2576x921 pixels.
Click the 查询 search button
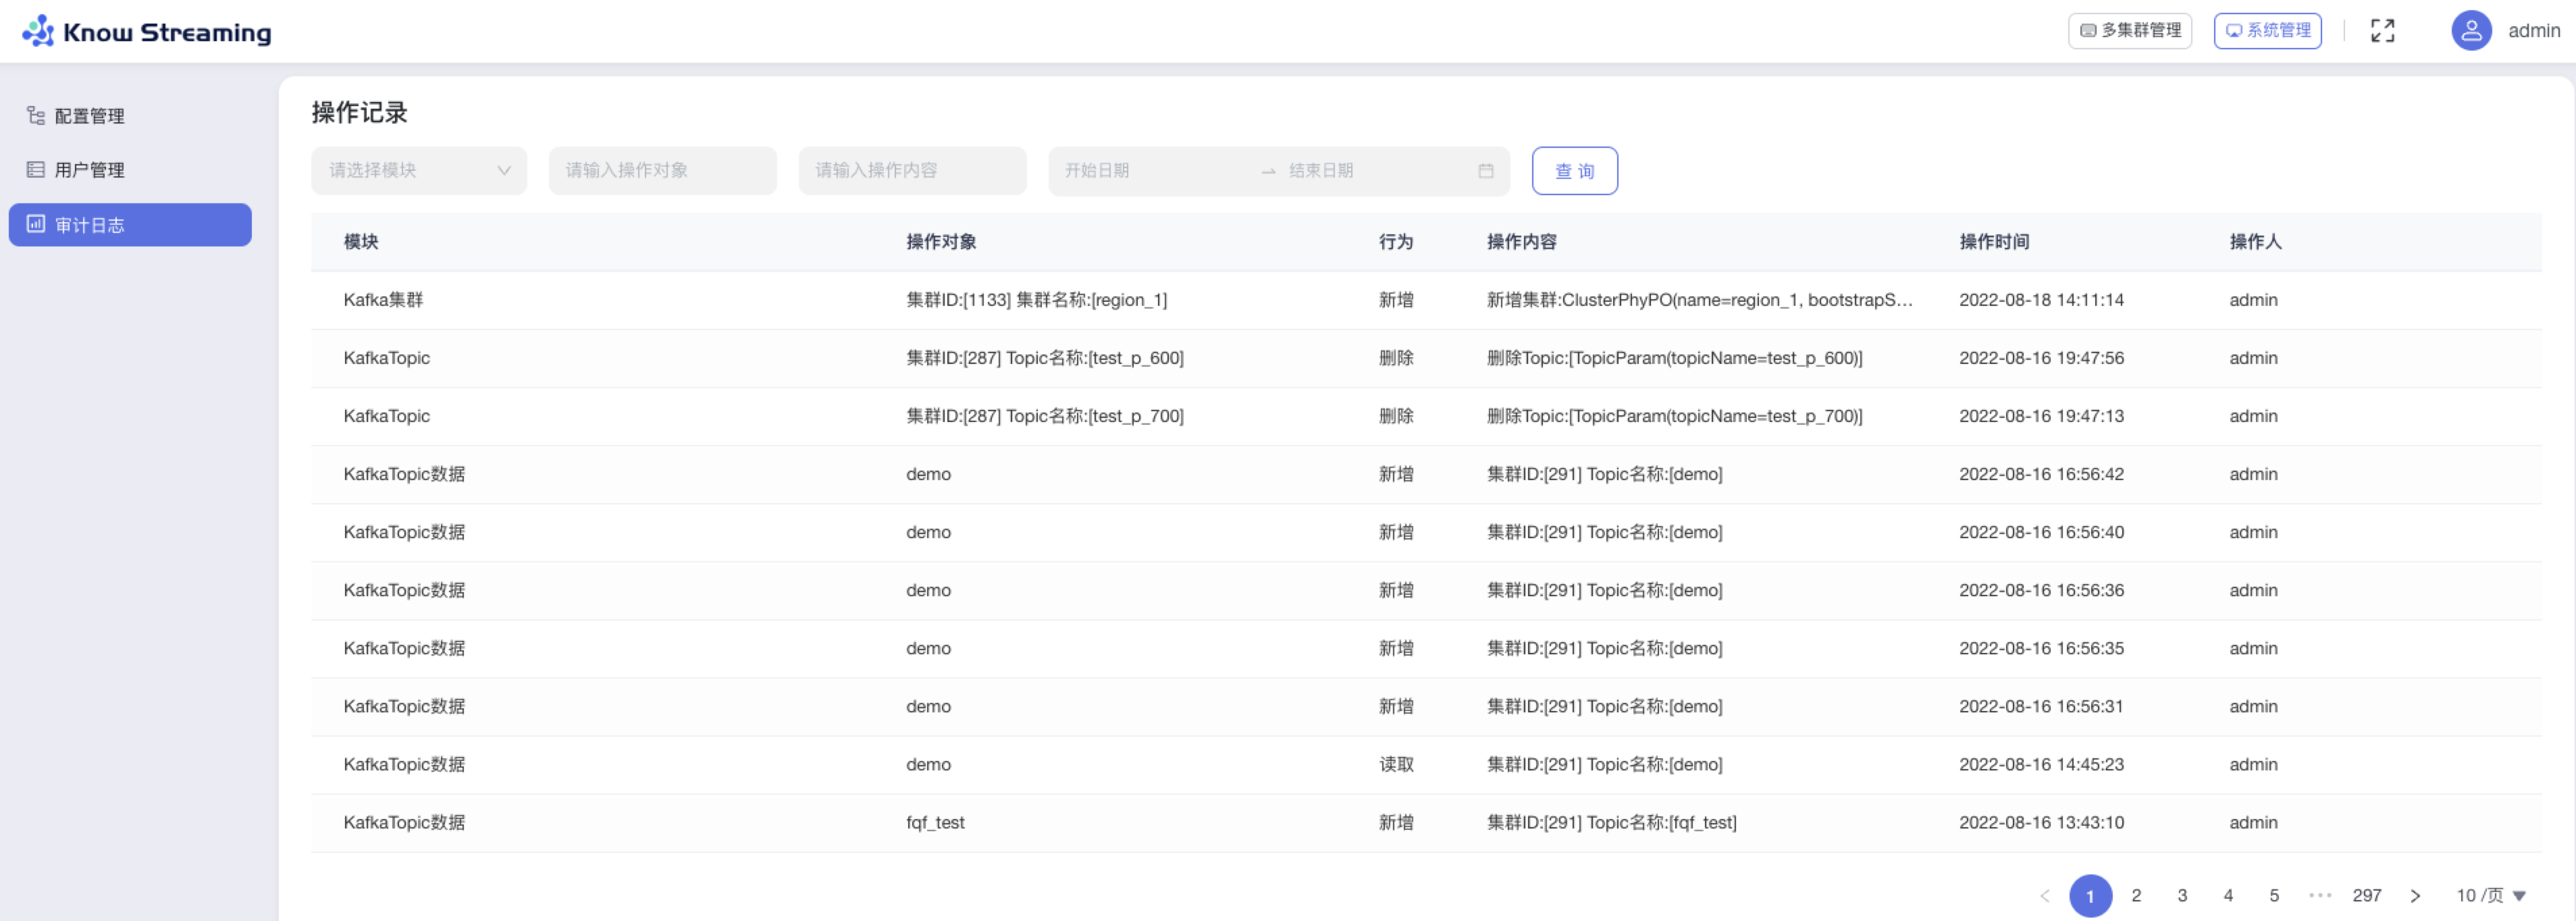[1575, 170]
